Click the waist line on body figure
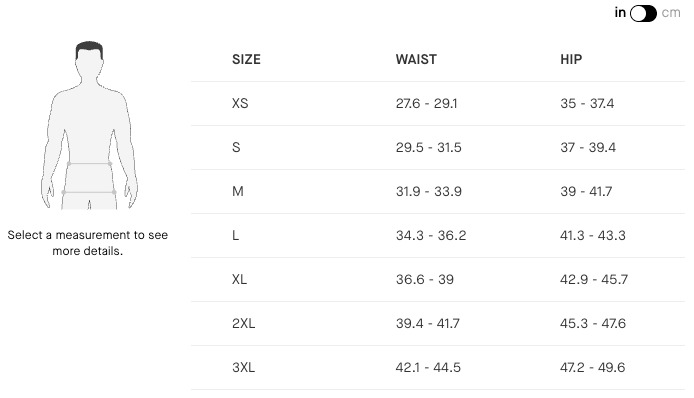The height and width of the screenshot is (398, 694). click(89, 164)
